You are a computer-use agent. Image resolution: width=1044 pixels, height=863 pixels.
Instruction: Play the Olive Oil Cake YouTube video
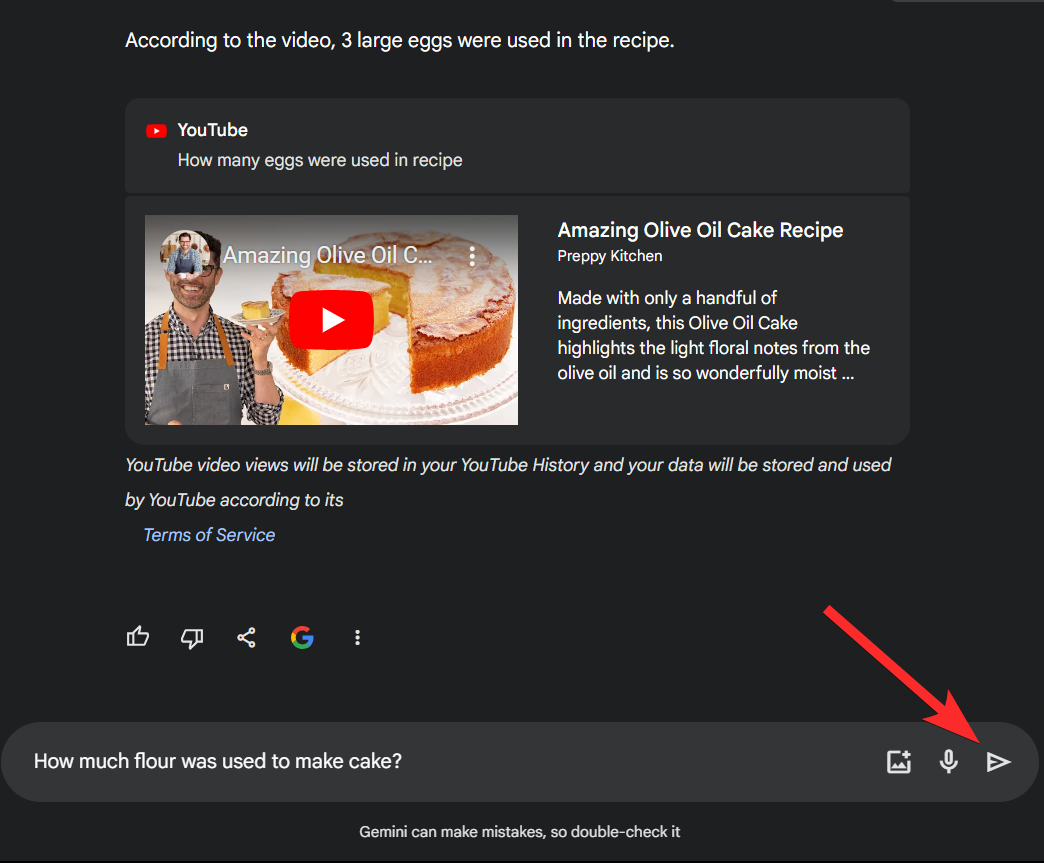click(332, 320)
